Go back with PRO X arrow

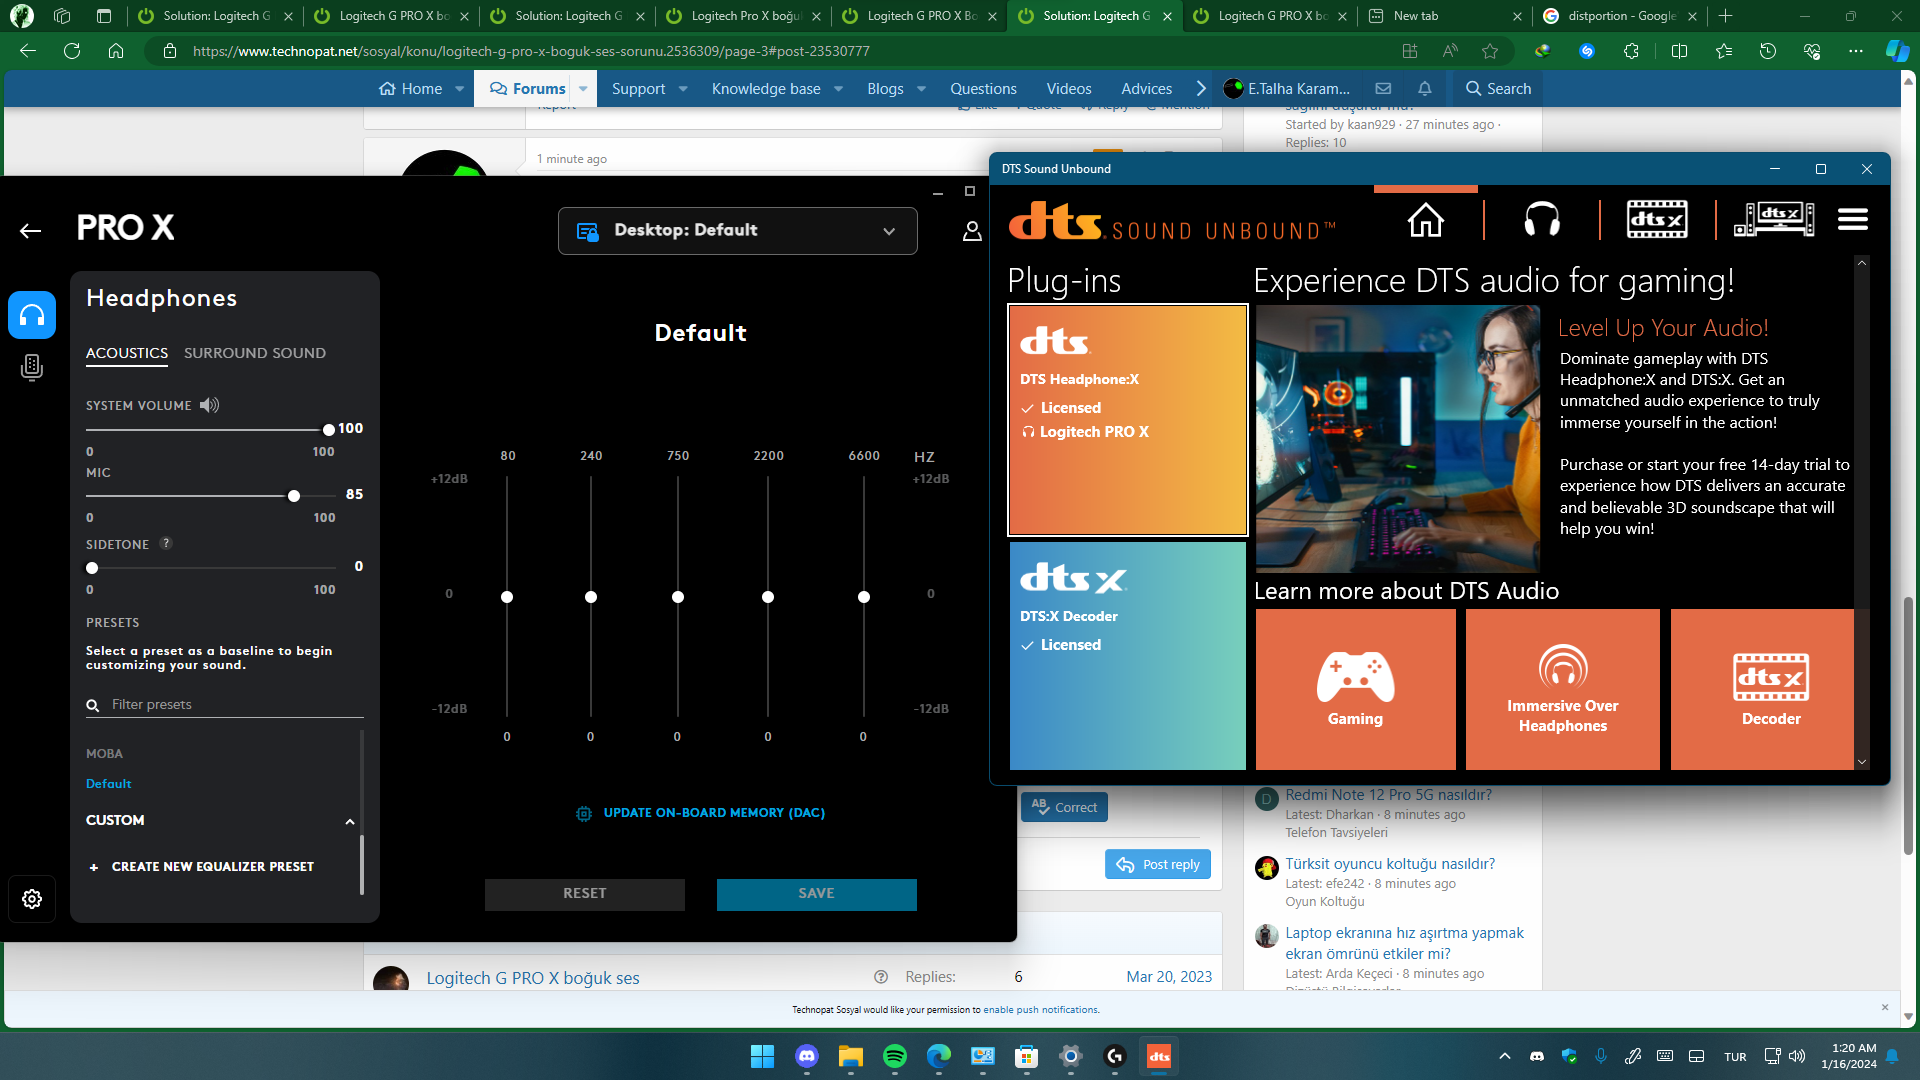[x=31, y=231]
